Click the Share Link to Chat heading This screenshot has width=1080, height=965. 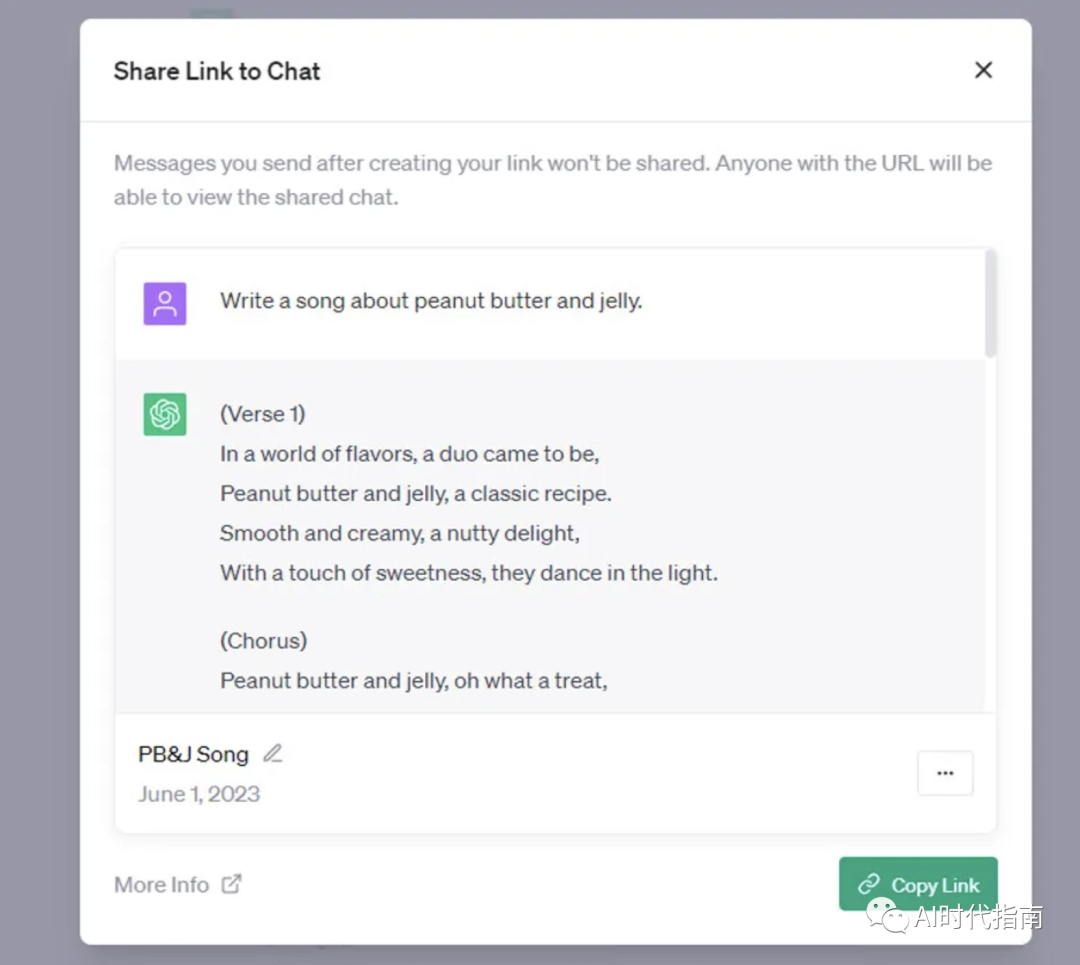(x=217, y=71)
